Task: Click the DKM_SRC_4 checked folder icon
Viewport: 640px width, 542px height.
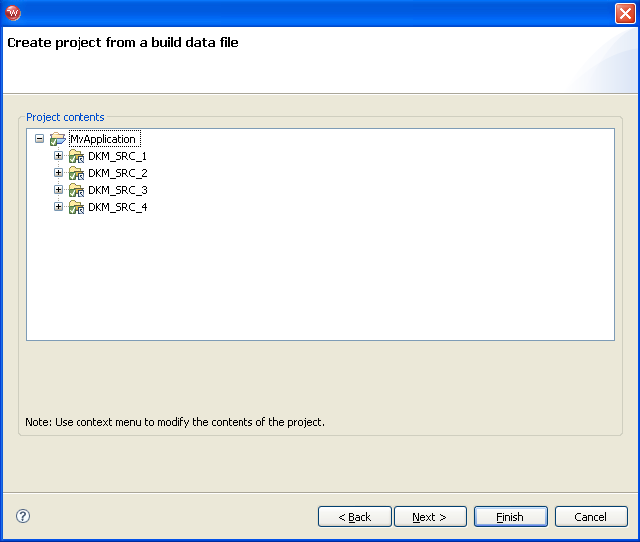Action: click(76, 207)
